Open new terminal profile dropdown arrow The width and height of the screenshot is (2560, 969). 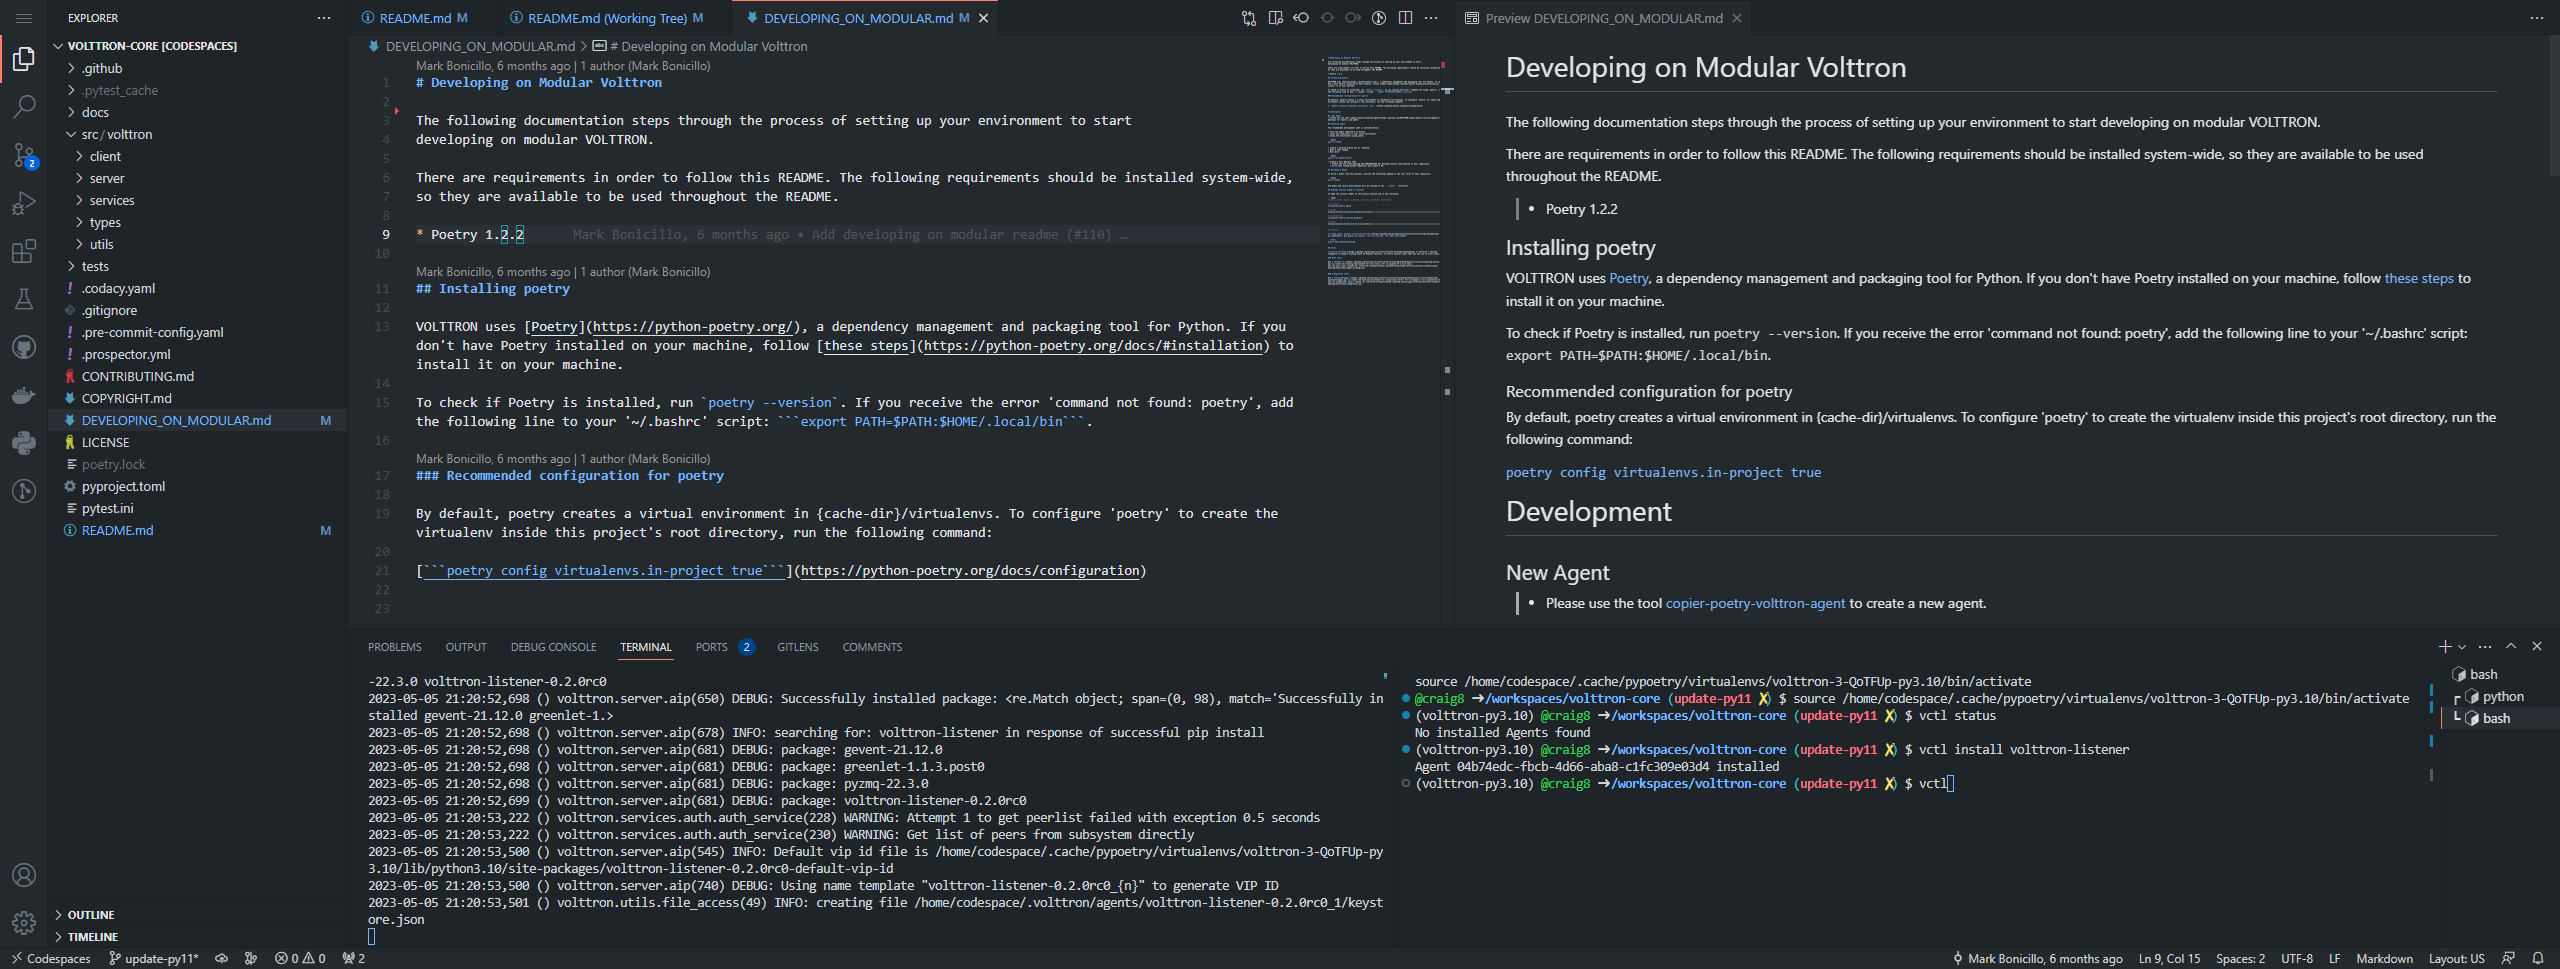point(2462,647)
